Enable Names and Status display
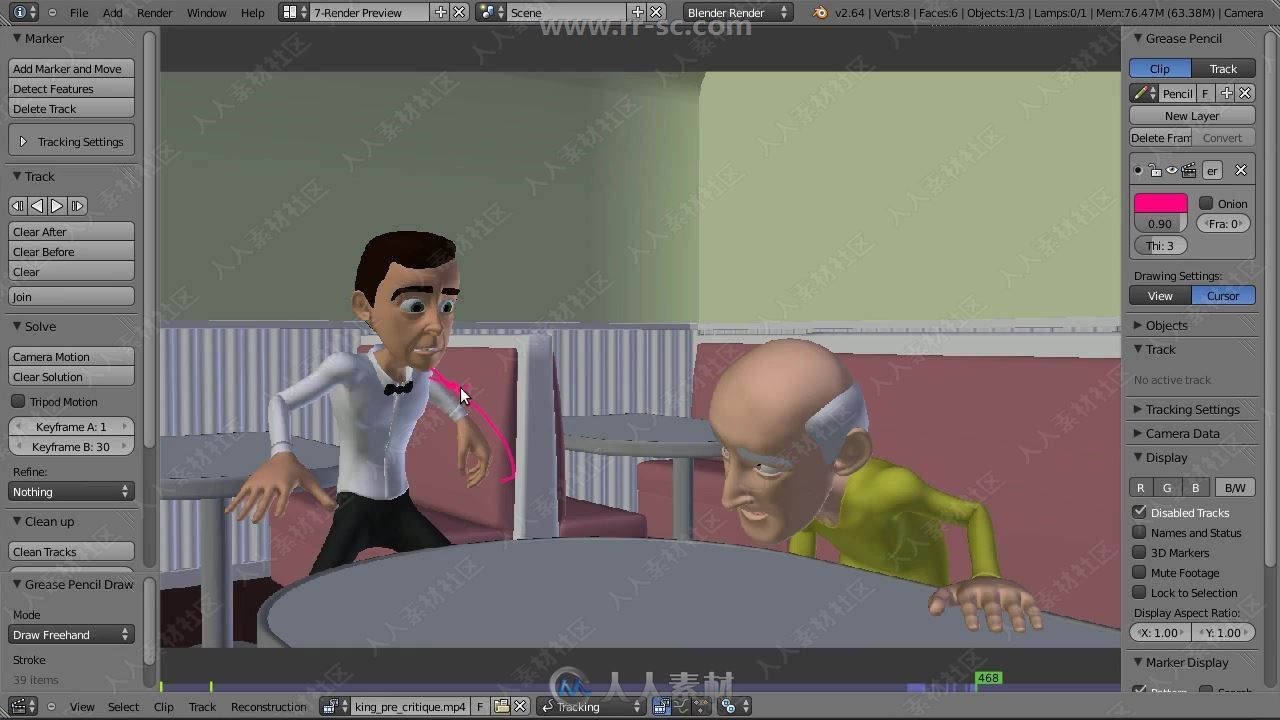The width and height of the screenshot is (1280, 720). click(1139, 532)
